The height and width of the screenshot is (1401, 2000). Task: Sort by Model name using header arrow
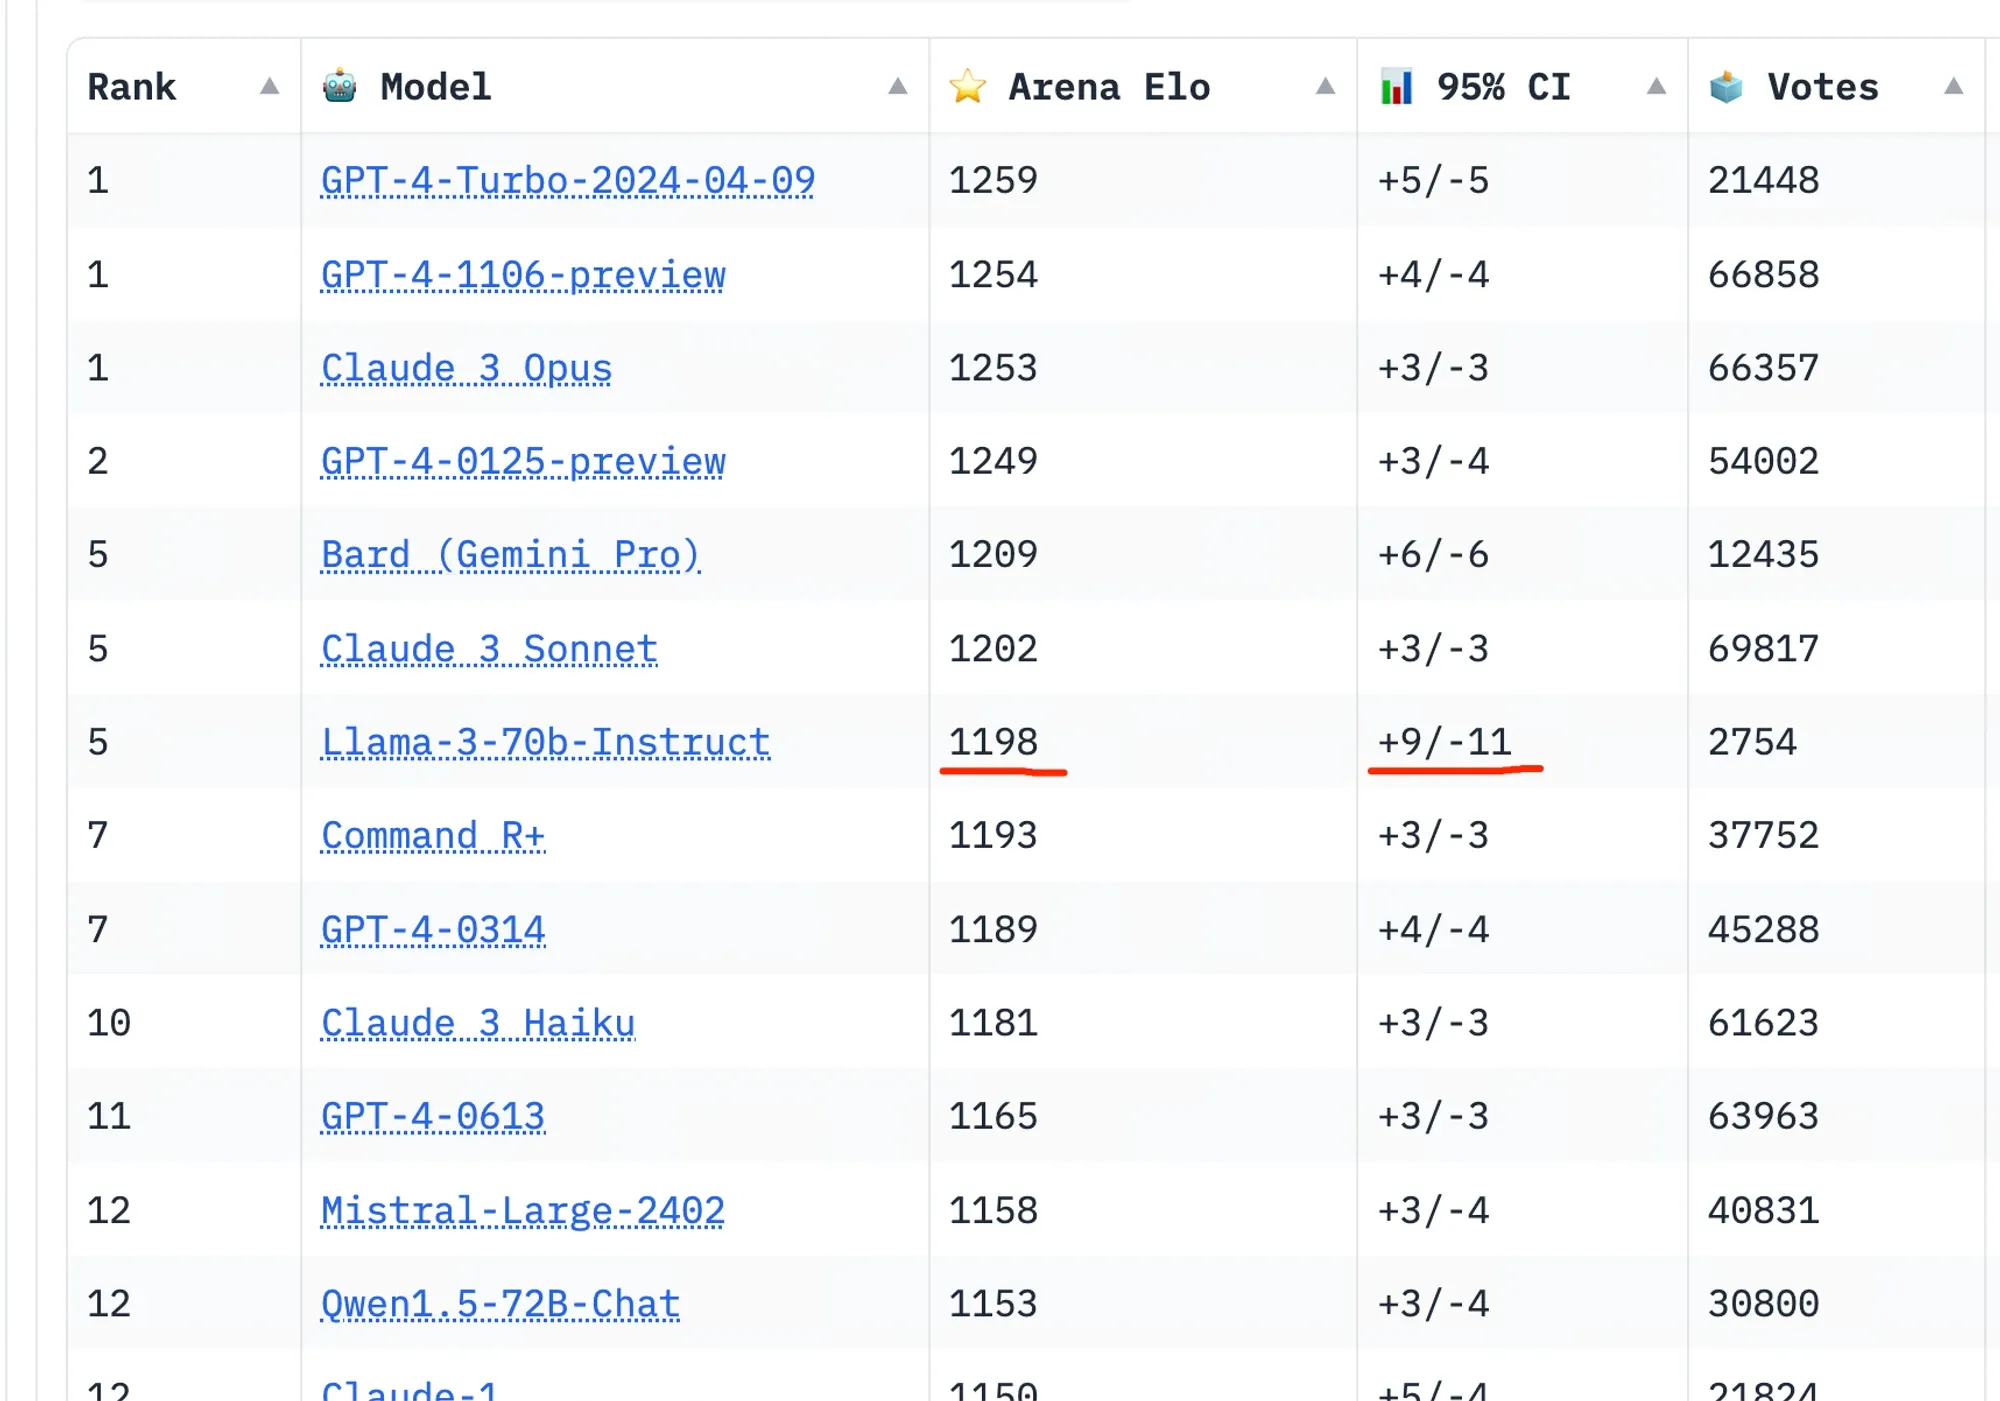[897, 87]
